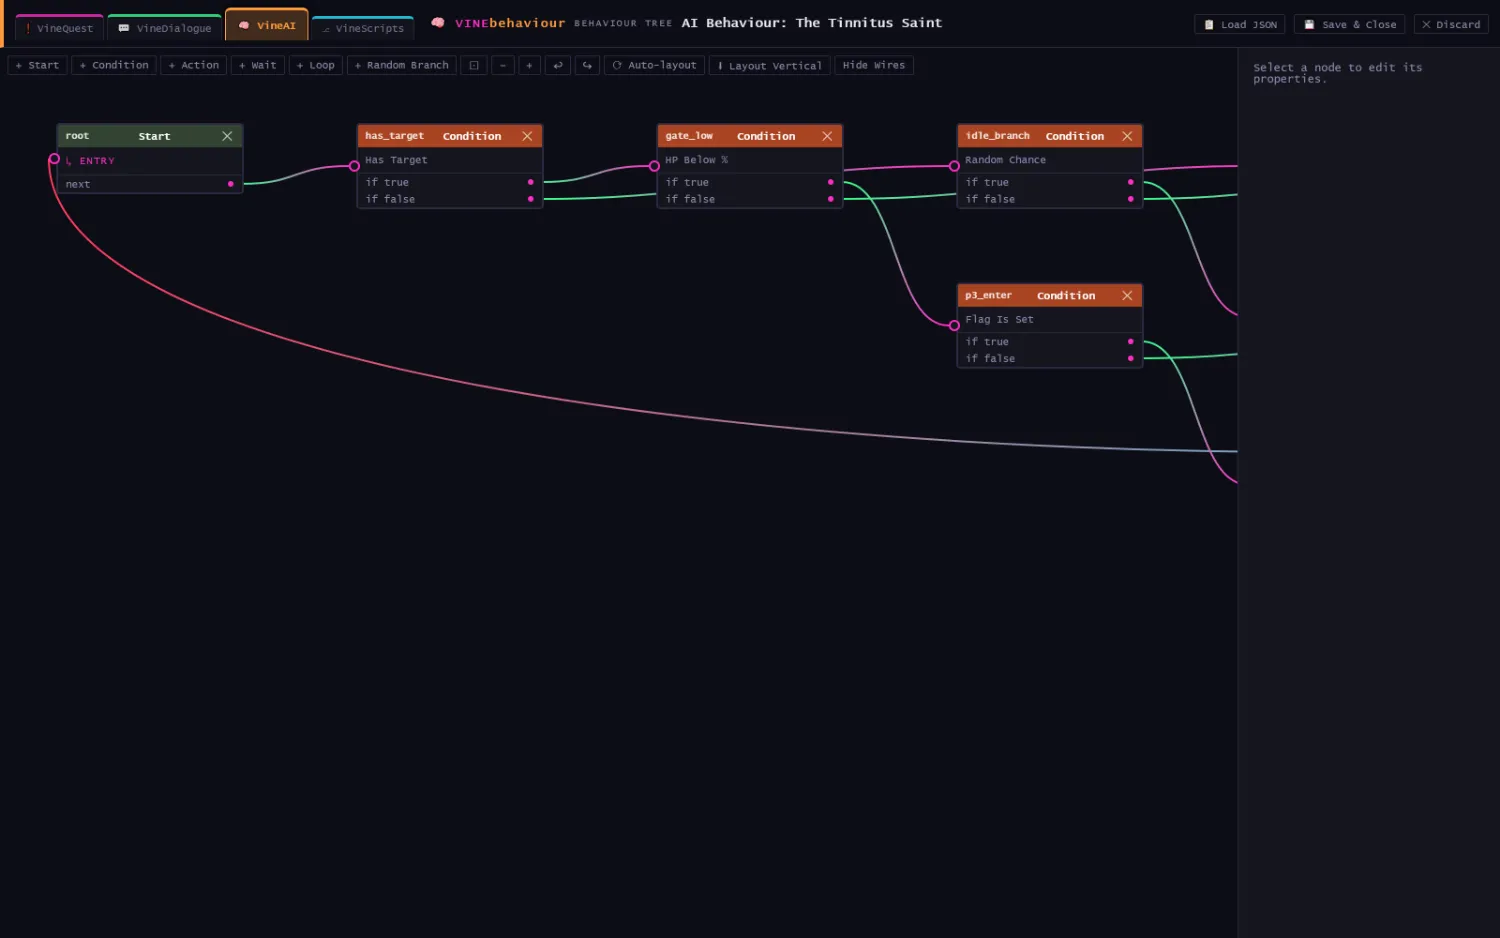1500x938 pixels.
Task: Add a Loop node
Action: pos(316,65)
